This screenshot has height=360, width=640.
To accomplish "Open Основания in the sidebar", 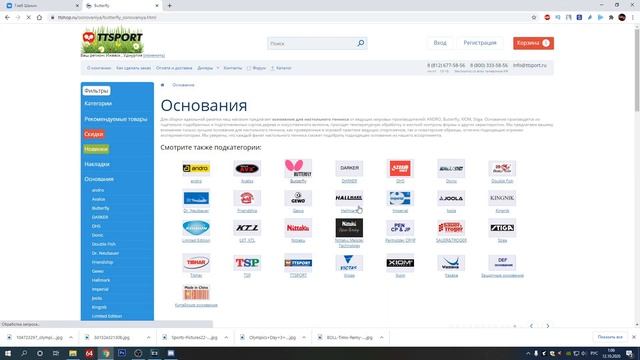I will pos(99,179).
